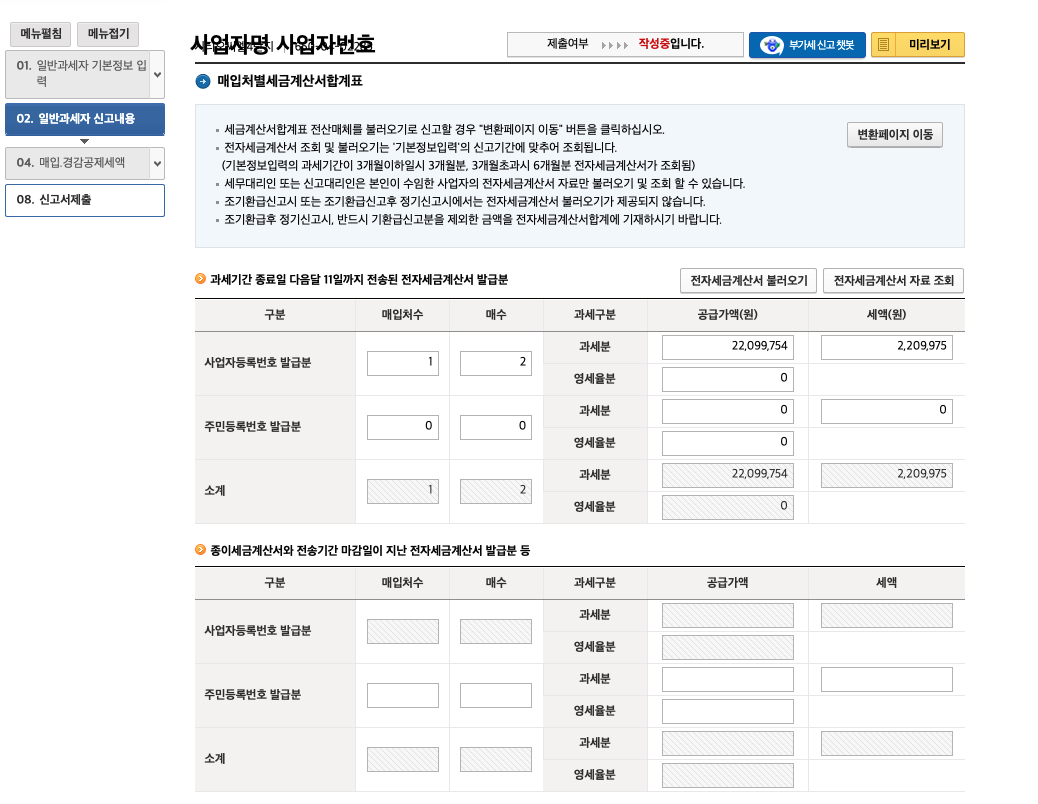
Task: Edit electronic 주민등록번호 발급분 과세분 세액 field
Action: click(886, 411)
